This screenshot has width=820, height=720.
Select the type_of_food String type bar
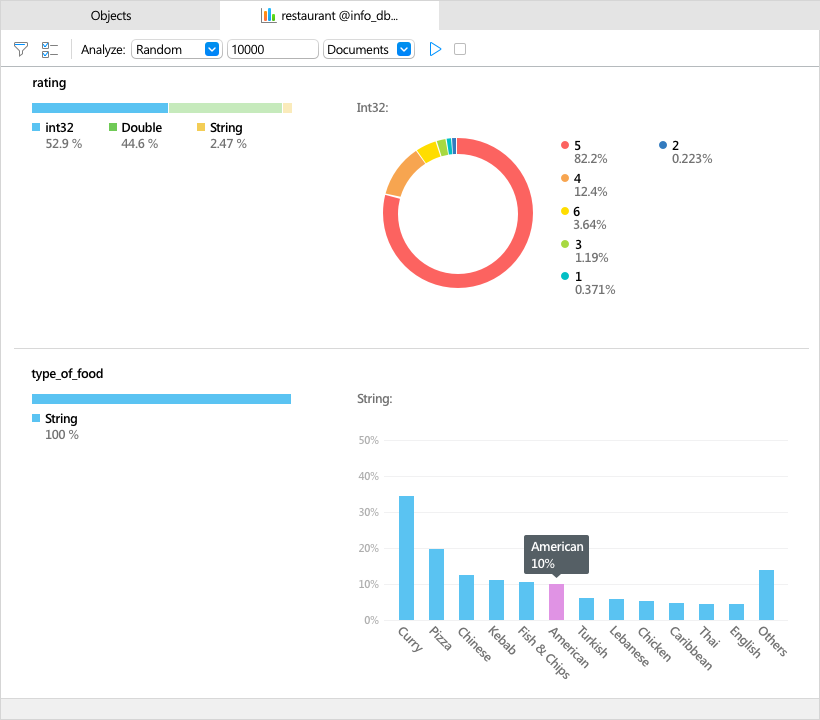tap(162, 399)
